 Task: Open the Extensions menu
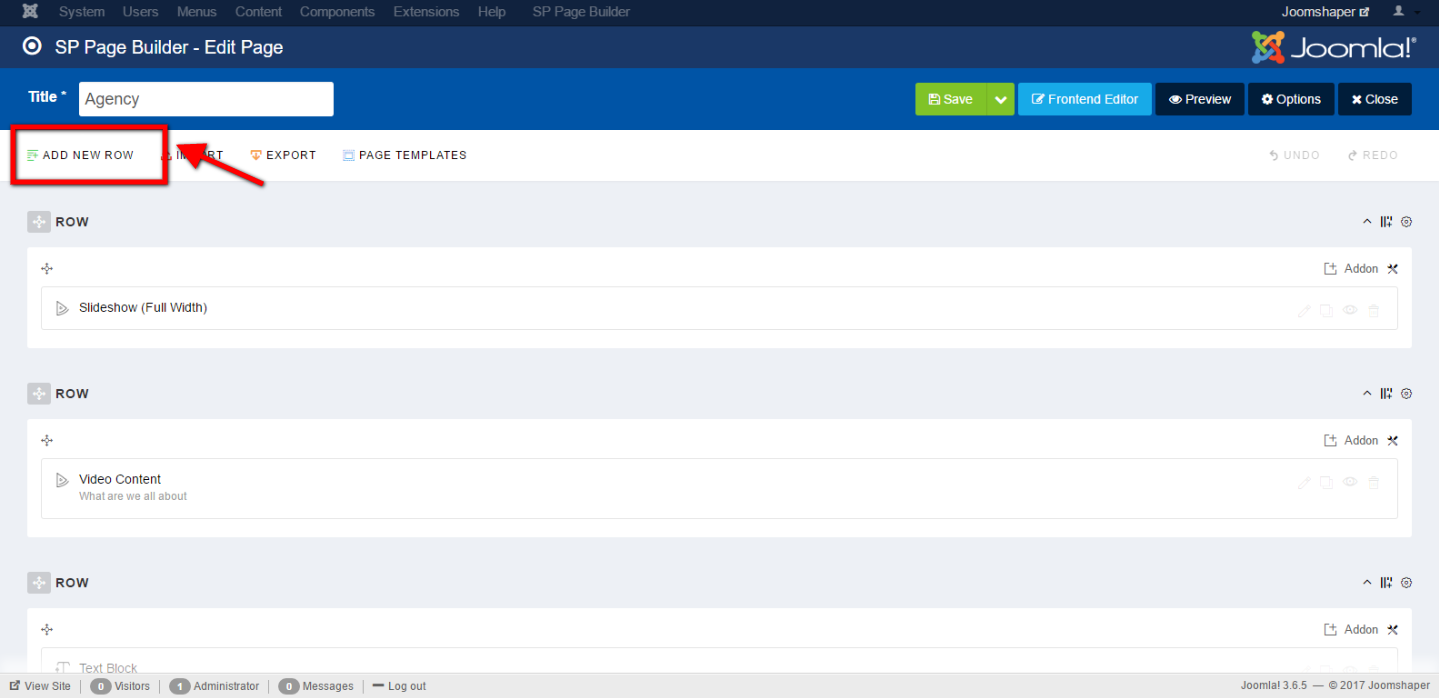pos(426,12)
